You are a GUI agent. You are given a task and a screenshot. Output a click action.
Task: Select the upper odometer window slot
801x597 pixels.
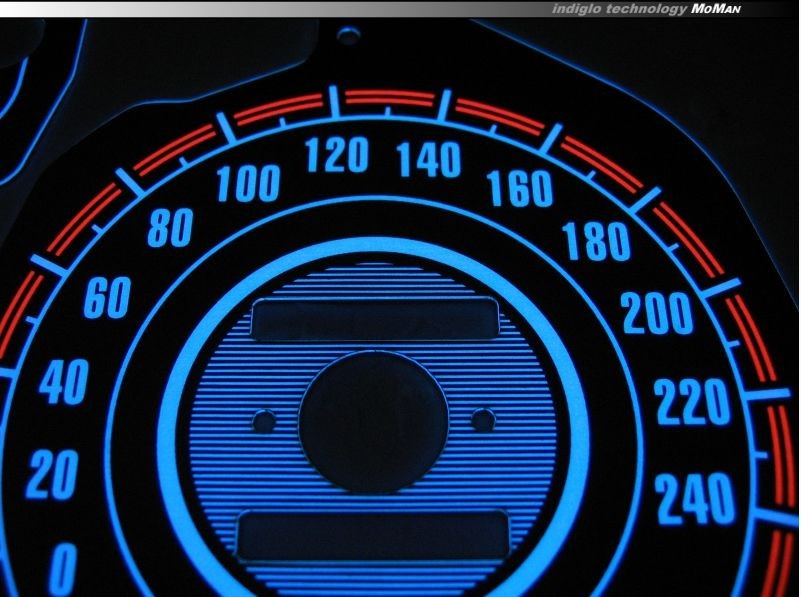[x=375, y=320]
